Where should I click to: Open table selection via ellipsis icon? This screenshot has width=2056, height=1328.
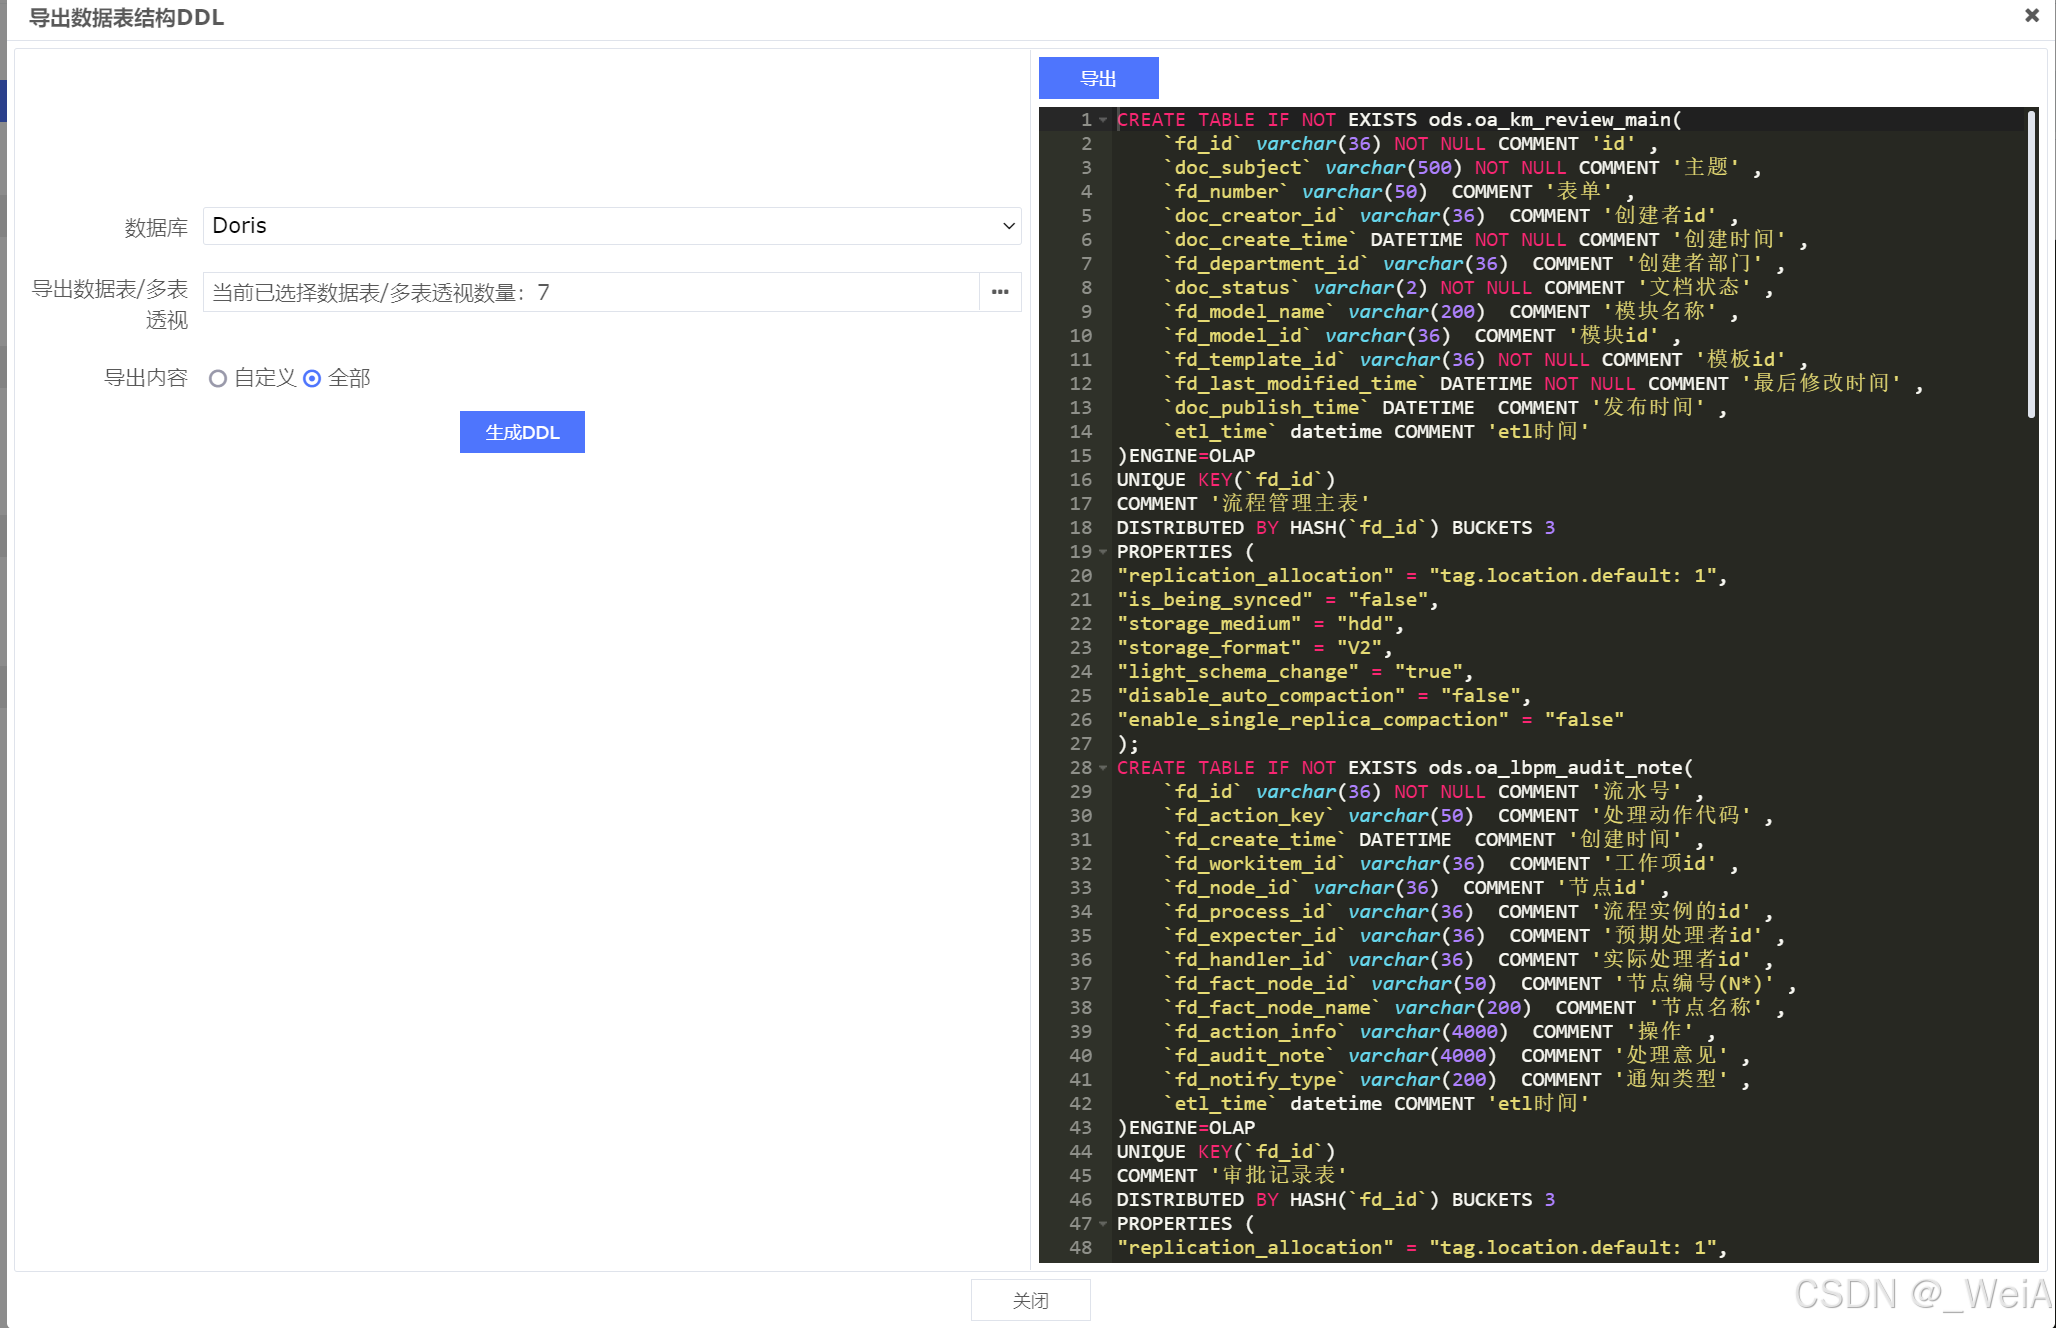pyautogui.click(x=1000, y=292)
